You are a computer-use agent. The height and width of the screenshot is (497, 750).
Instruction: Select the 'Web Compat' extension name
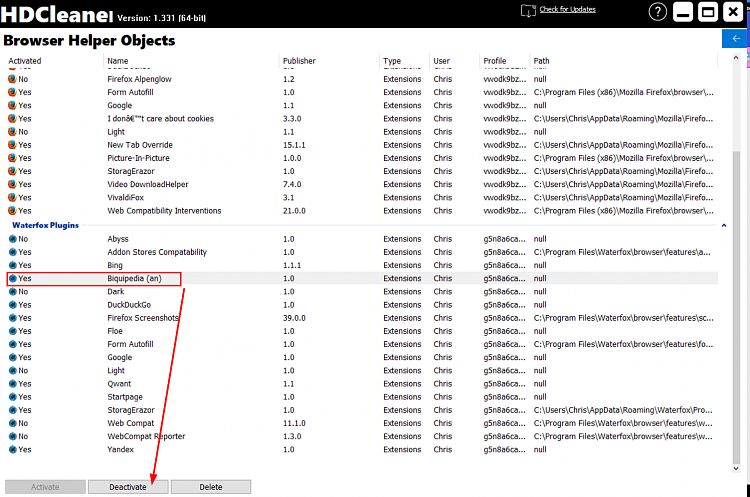point(131,423)
